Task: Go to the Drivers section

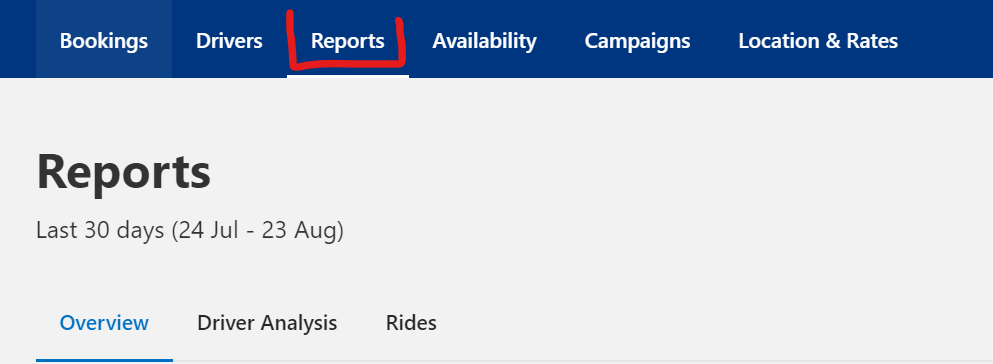Action: 229,41
